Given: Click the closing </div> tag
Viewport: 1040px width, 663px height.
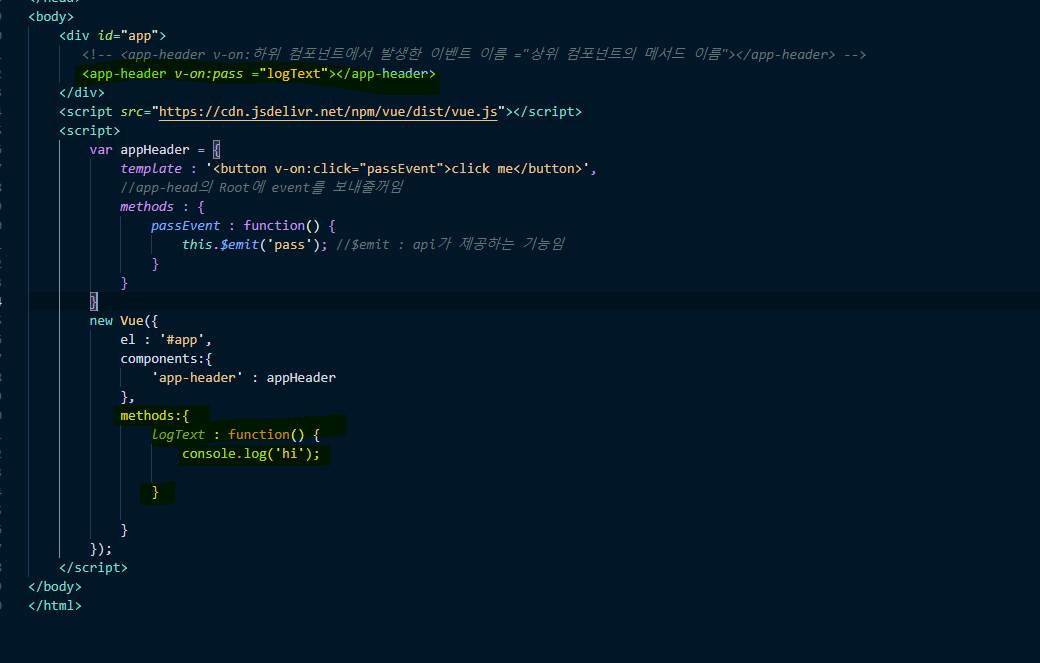Looking at the screenshot, I should [82, 93].
